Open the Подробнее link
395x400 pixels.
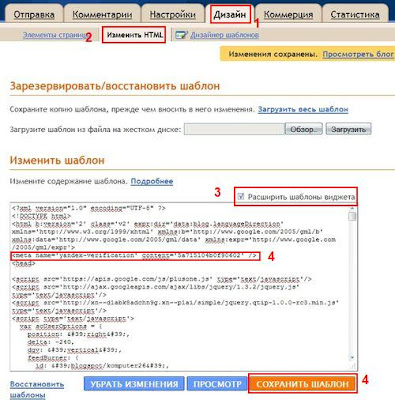(152, 181)
